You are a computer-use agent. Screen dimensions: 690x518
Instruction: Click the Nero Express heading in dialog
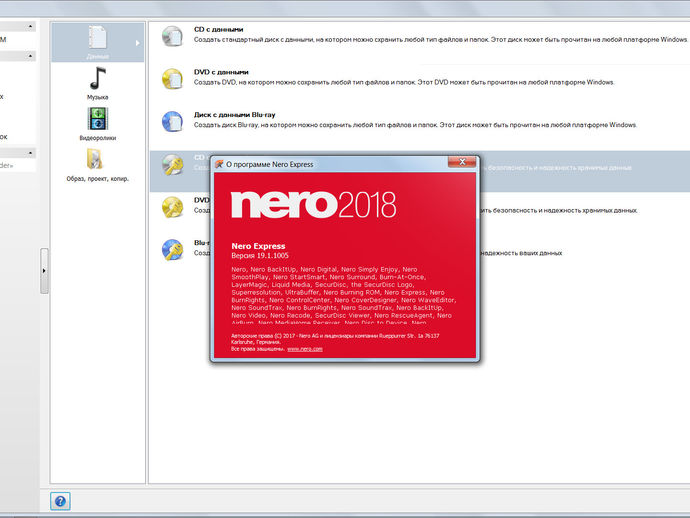click(x=258, y=246)
